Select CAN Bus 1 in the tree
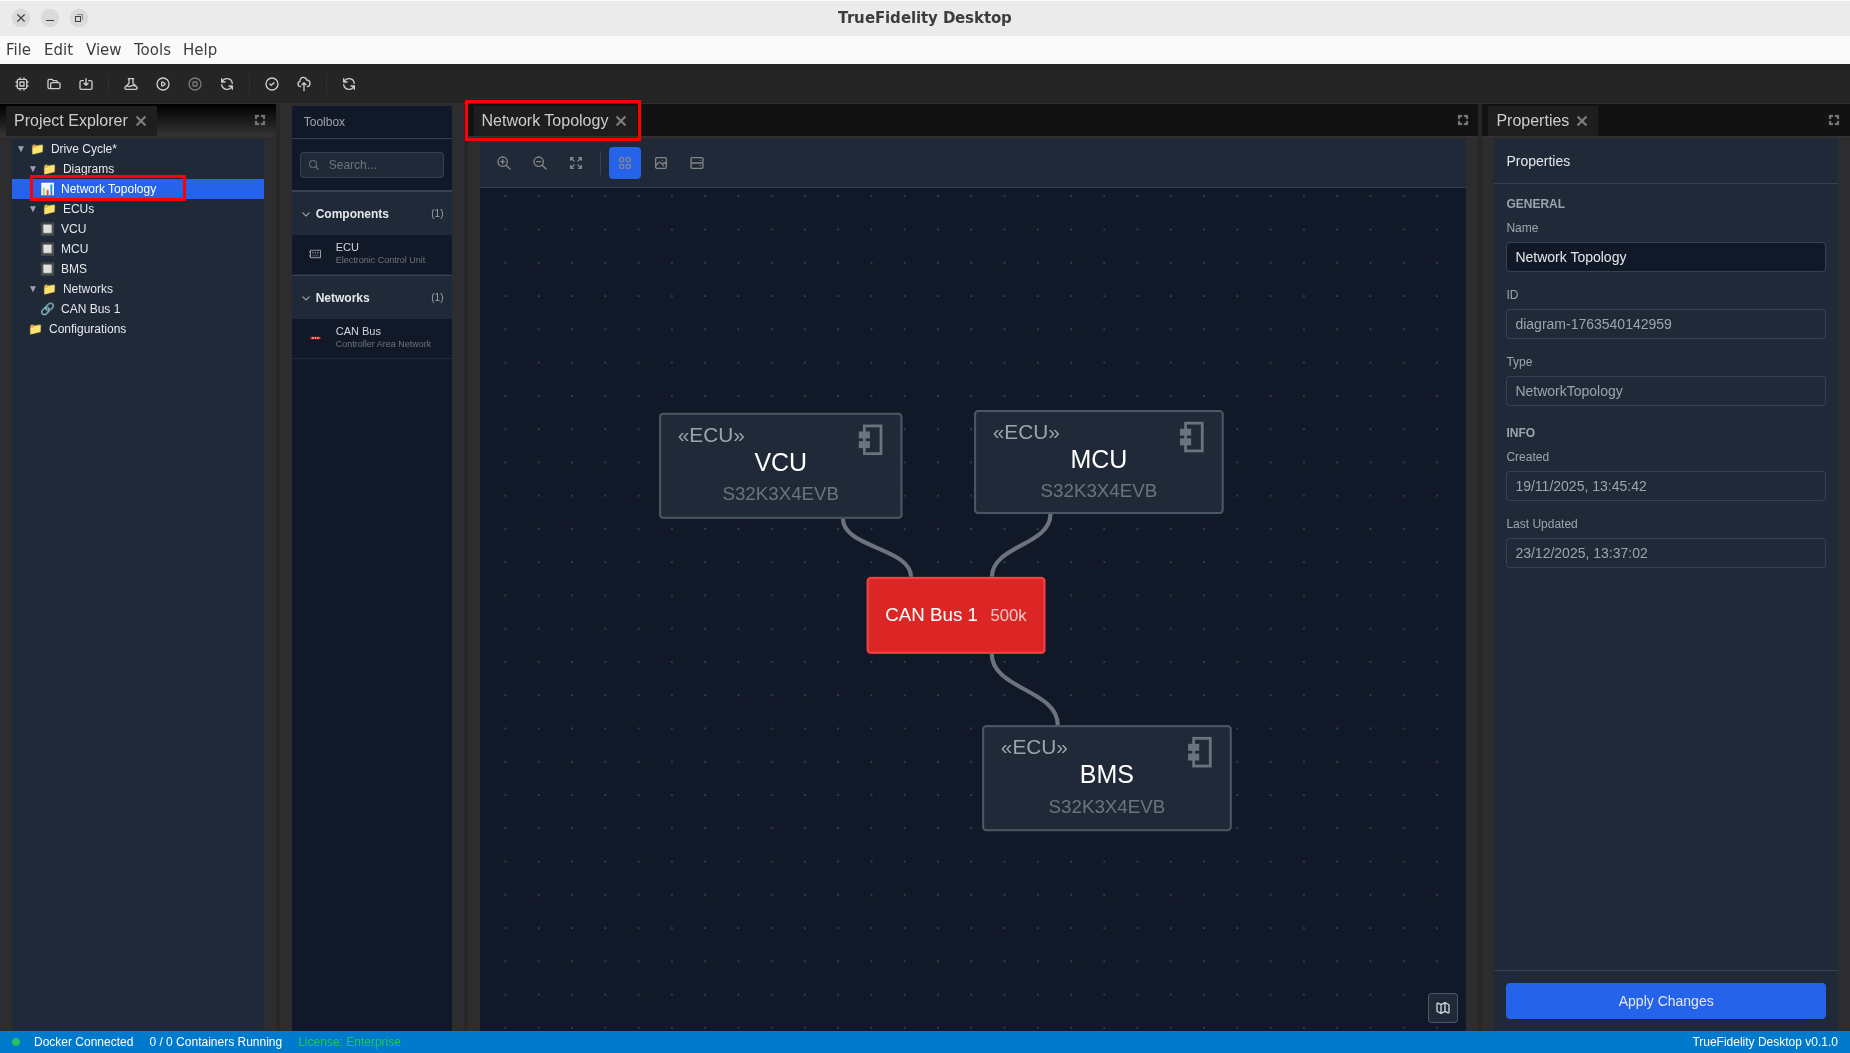The image size is (1850, 1053). click(x=138, y=309)
